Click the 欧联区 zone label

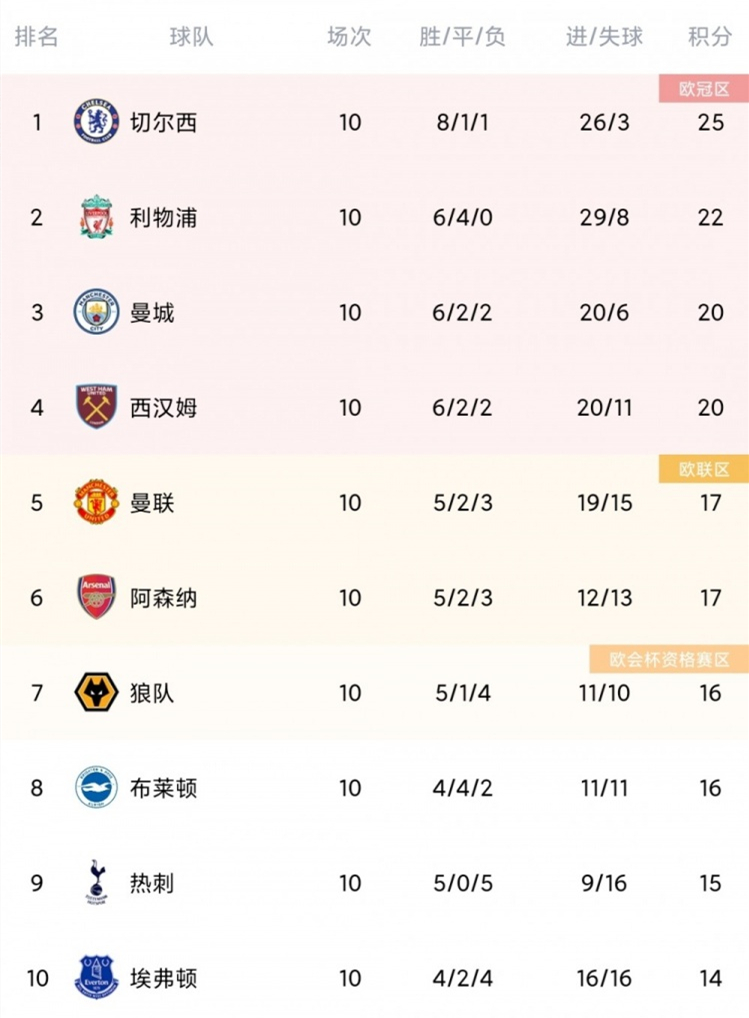(704, 469)
